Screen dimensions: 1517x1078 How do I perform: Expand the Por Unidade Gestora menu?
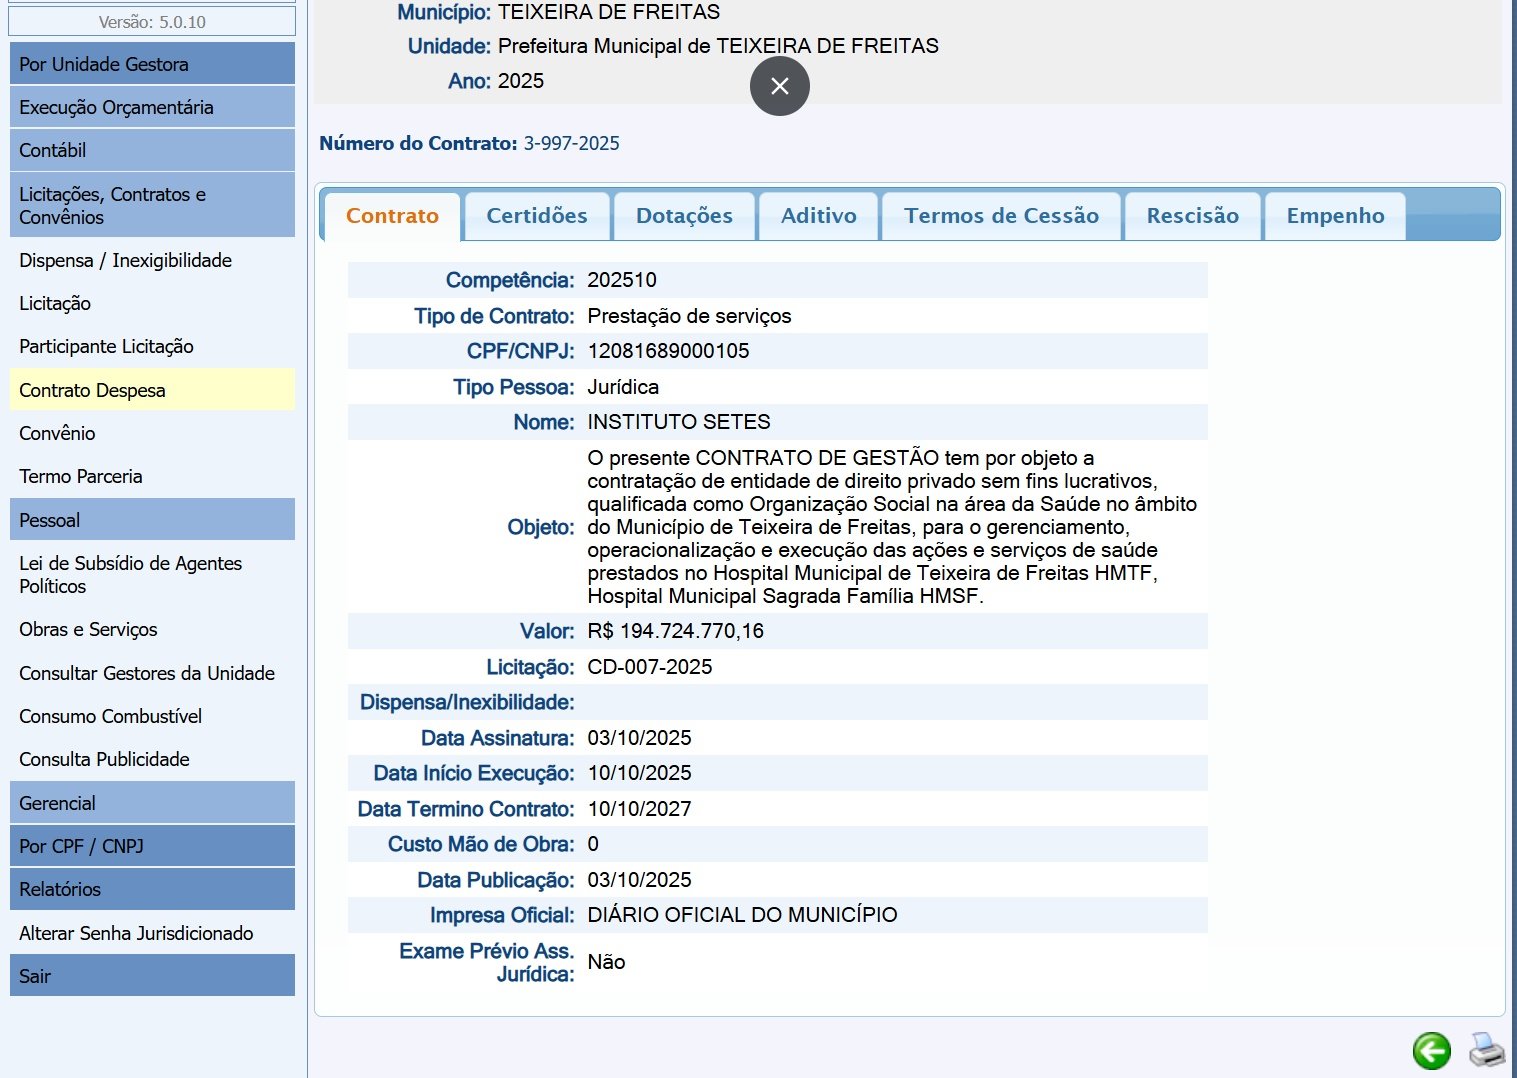(x=152, y=64)
